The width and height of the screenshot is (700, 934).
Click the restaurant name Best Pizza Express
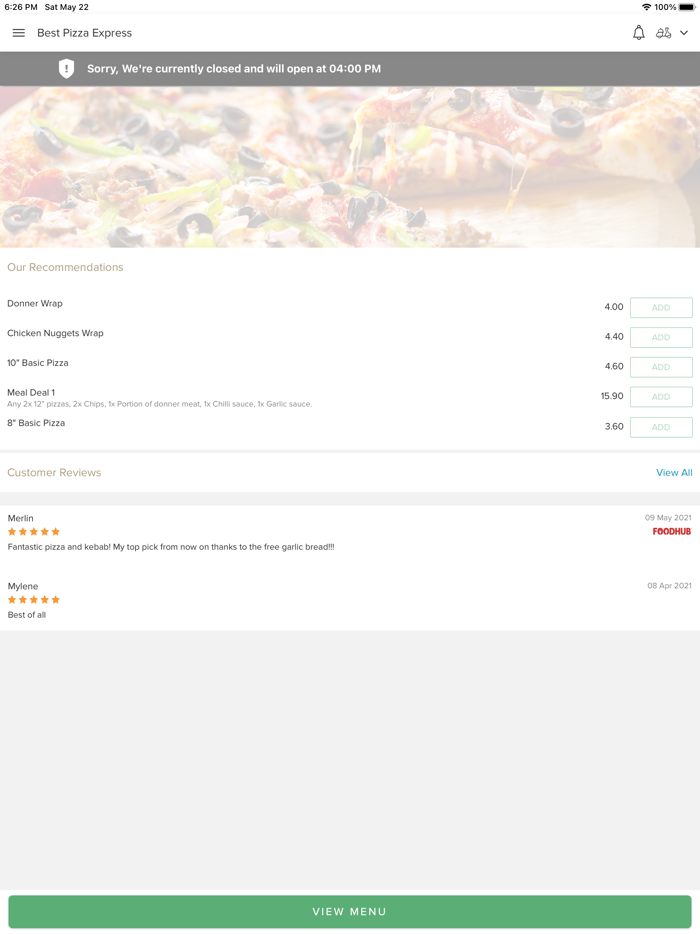[84, 33]
